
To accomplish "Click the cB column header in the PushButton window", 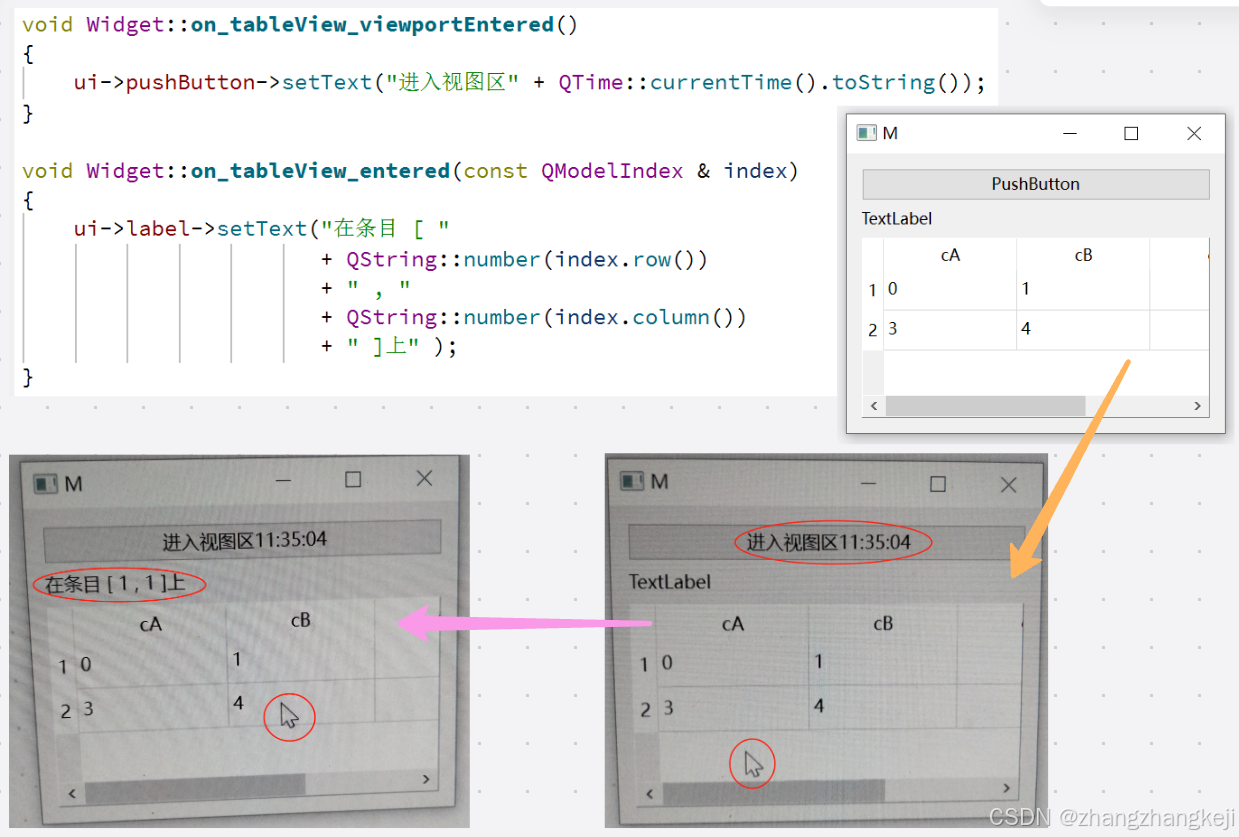I will [x=1083, y=255].
